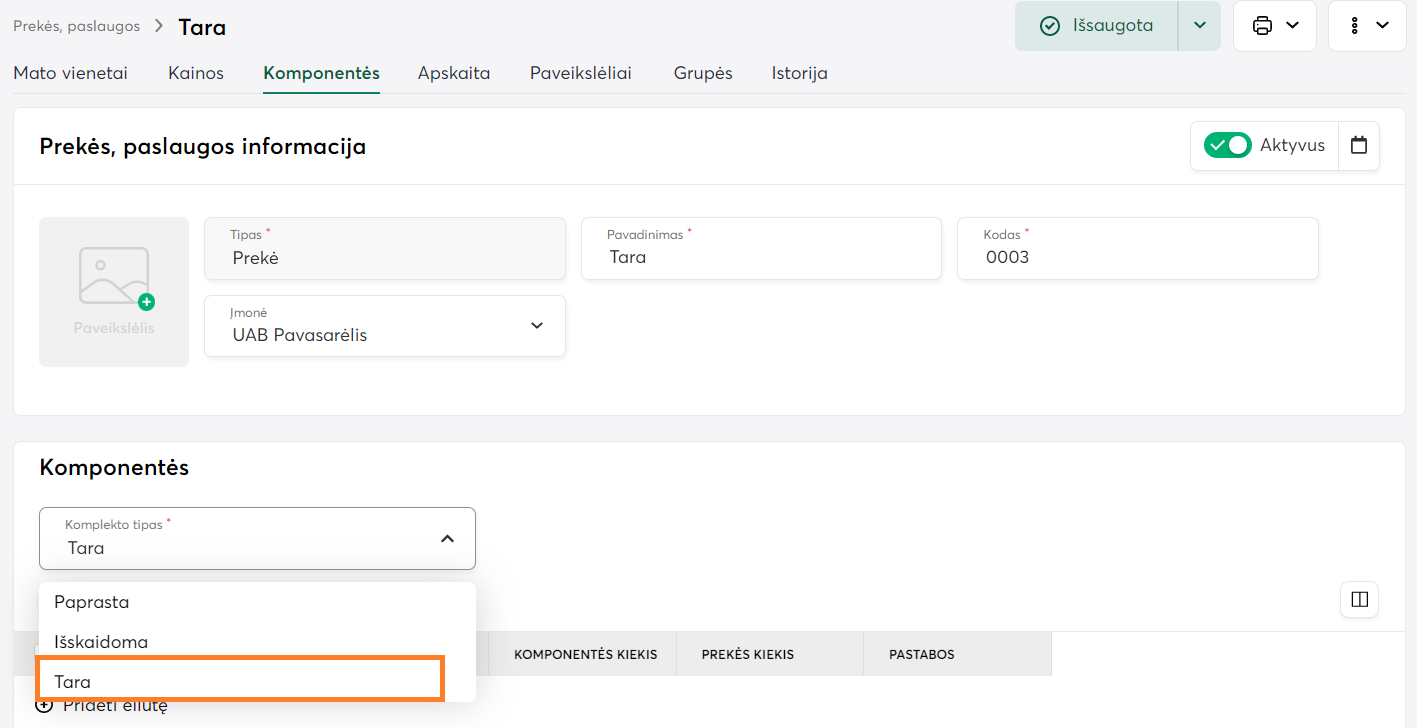This screenshot has height=728, width=1417.
Task: Click the plus icon to add row
Action: click(44, 706)
